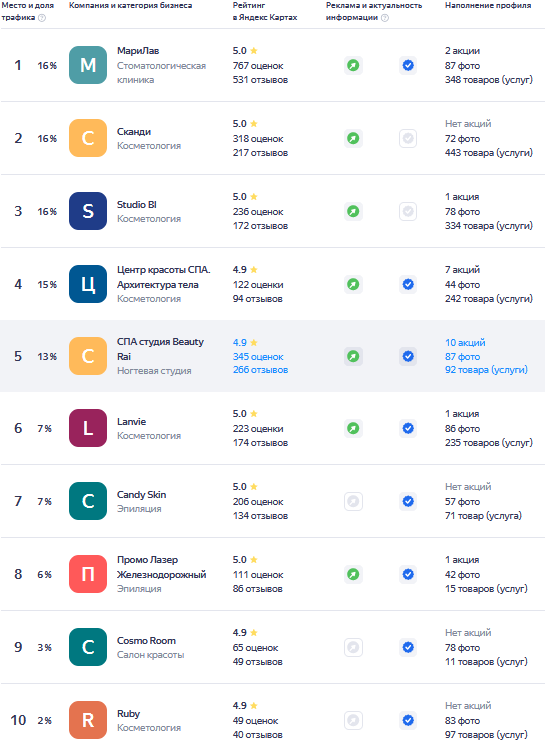Click the teal 'M' logo of МариЛав
Screen dimensions: 545x750
88,65
